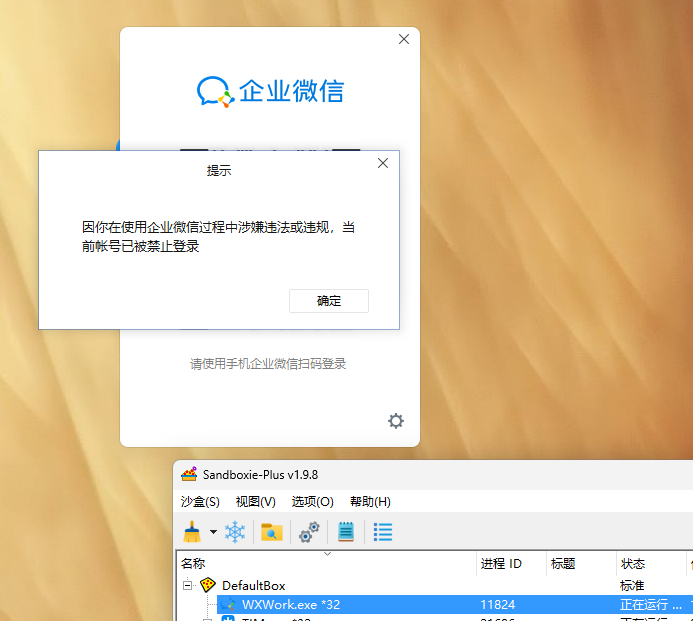Click the 企业微信 logo
This screenshot has width=693, height=621.
click(270, 91)
